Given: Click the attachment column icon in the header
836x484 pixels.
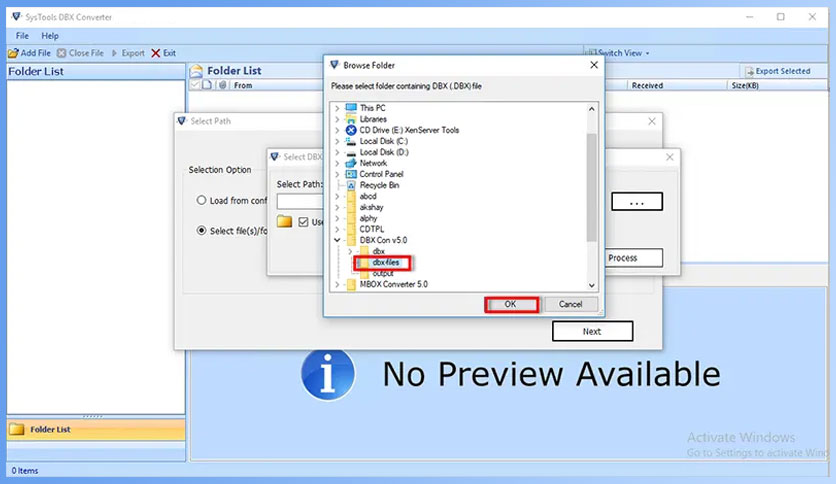Looking at the screenshot, I should click(x=223, y=85).
